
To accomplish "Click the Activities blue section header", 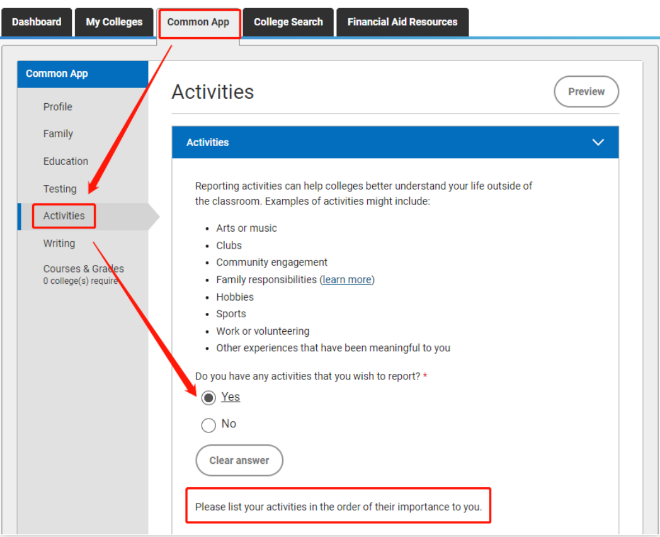I will click(395, 142).
